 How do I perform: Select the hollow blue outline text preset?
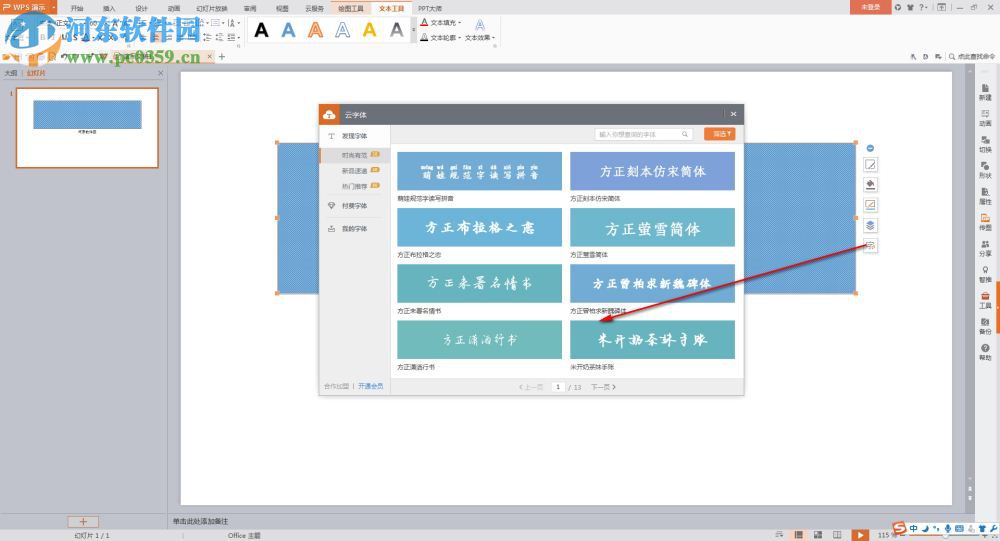342,30
